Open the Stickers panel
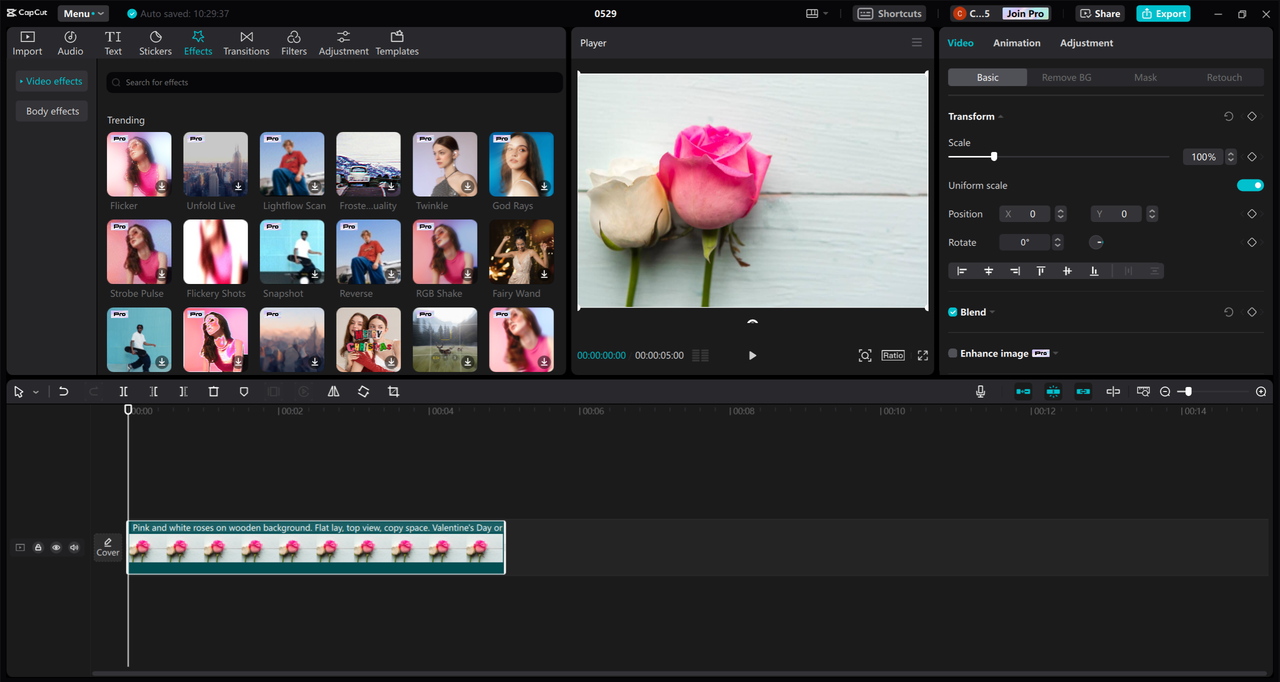Viewport: 1280px width, 682px height. (x=155, y=43)
